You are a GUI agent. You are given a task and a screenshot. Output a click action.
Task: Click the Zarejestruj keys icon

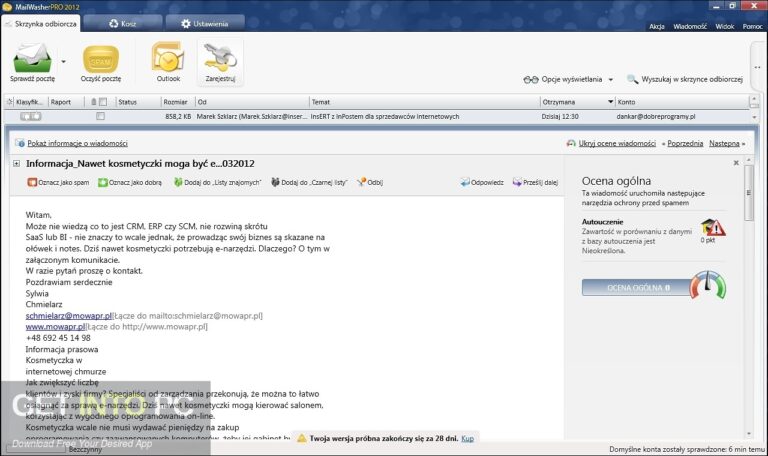[x=220, y=57]
